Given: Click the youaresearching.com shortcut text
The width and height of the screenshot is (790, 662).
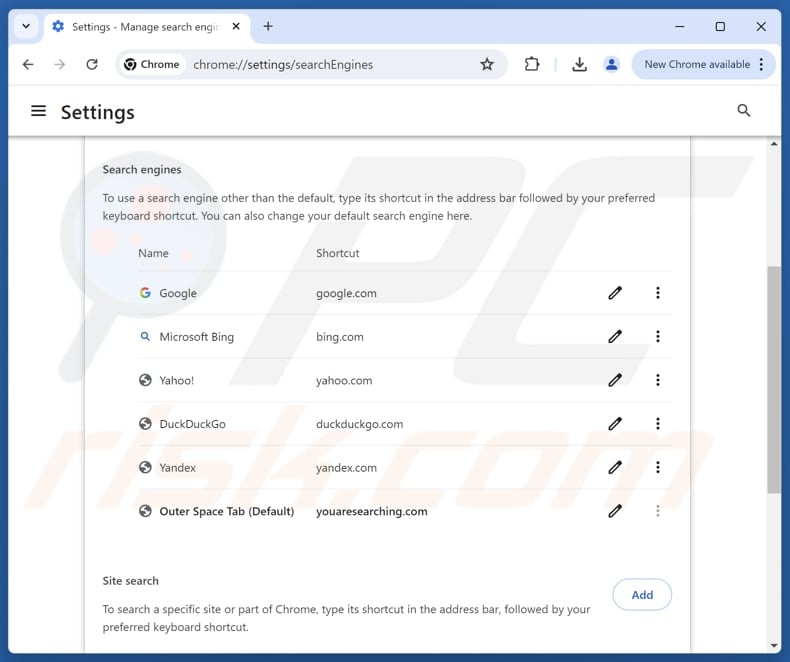Looking at the screenshot, I should (372, 511).
